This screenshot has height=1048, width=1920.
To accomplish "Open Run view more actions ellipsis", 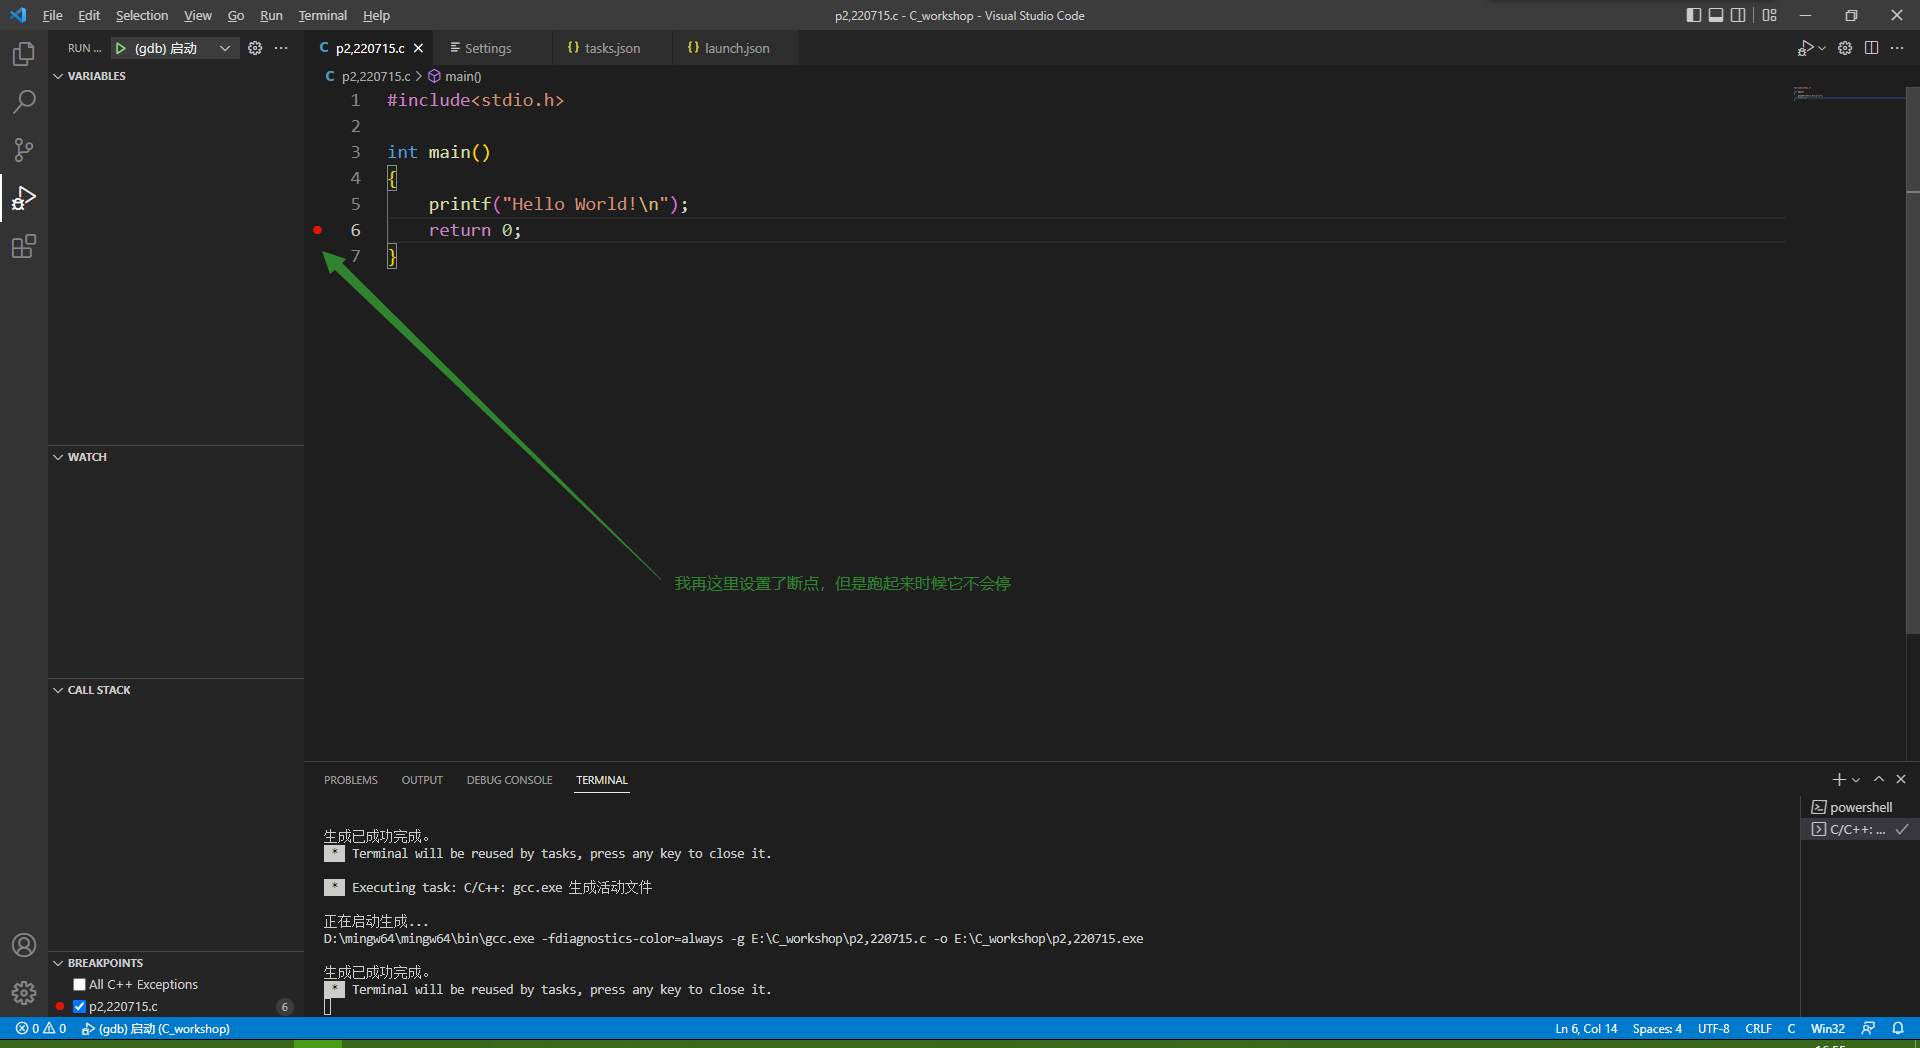I will 281,48.
